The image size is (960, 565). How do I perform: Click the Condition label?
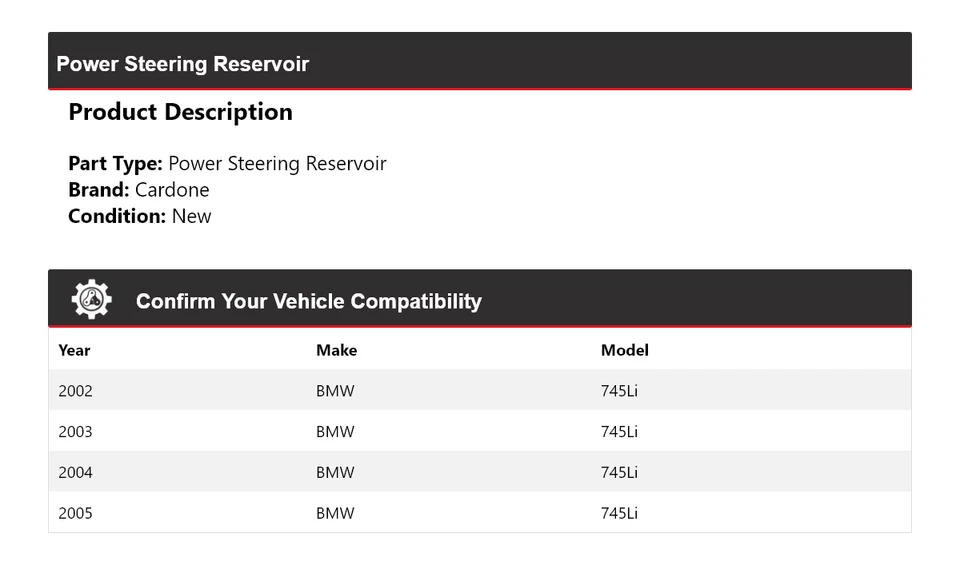pyautogui.click(x=117, y=216)
